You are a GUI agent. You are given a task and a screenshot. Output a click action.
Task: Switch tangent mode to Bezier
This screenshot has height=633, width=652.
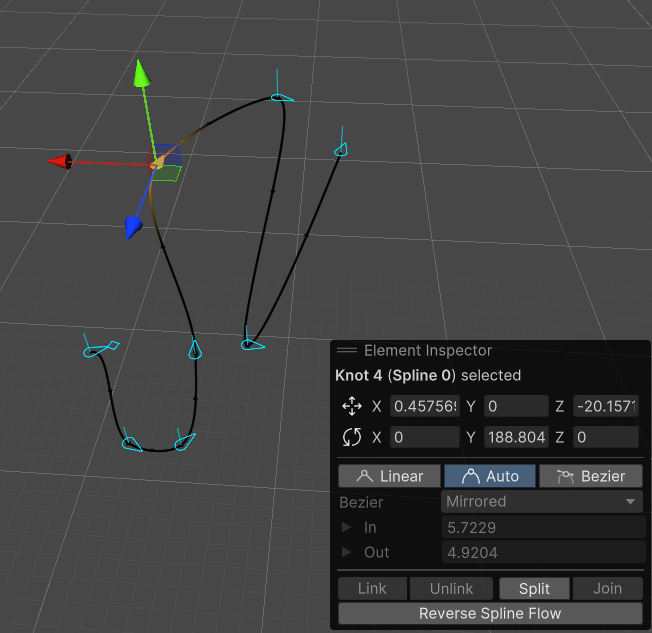(590, 476)
